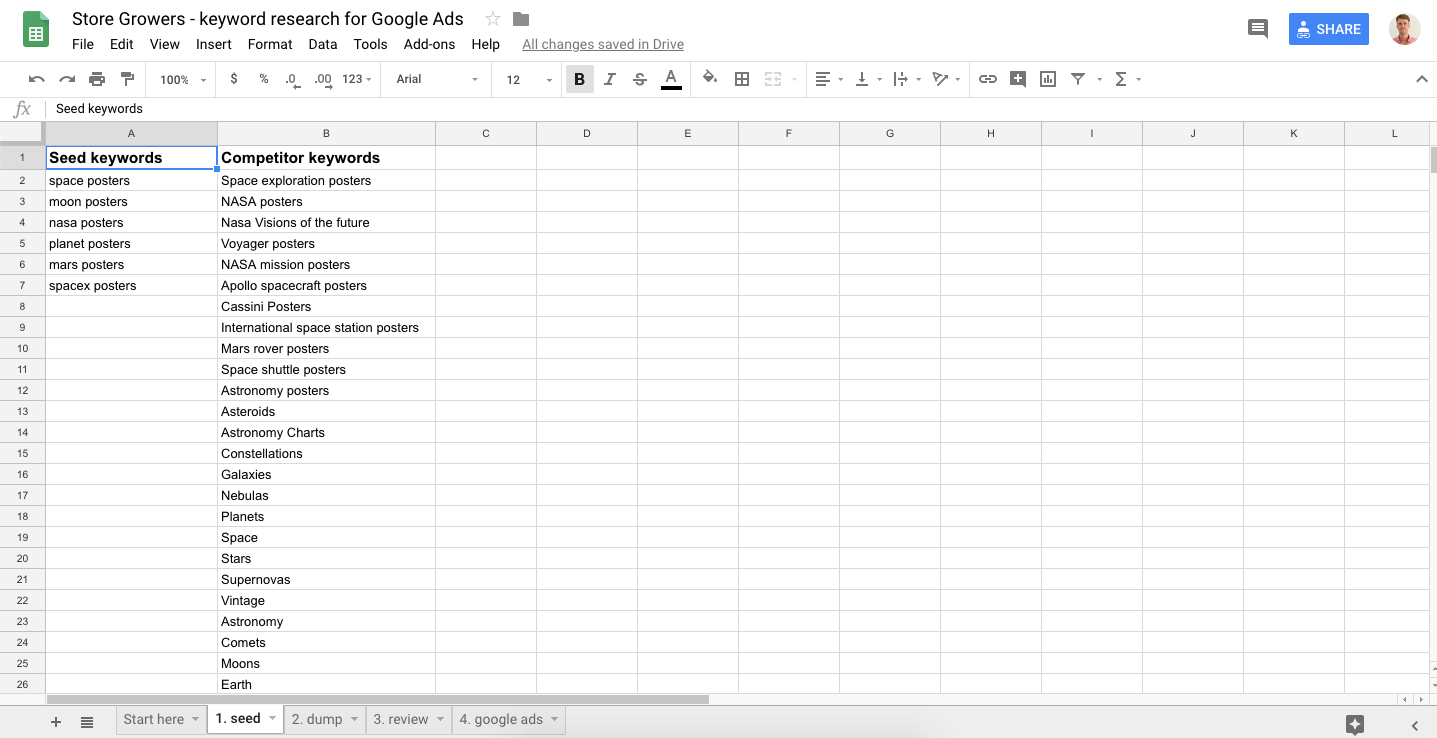This screenshot has width=1437, height=738.
Task: Format as percent with % icon
Action: [x=264, y=79]
